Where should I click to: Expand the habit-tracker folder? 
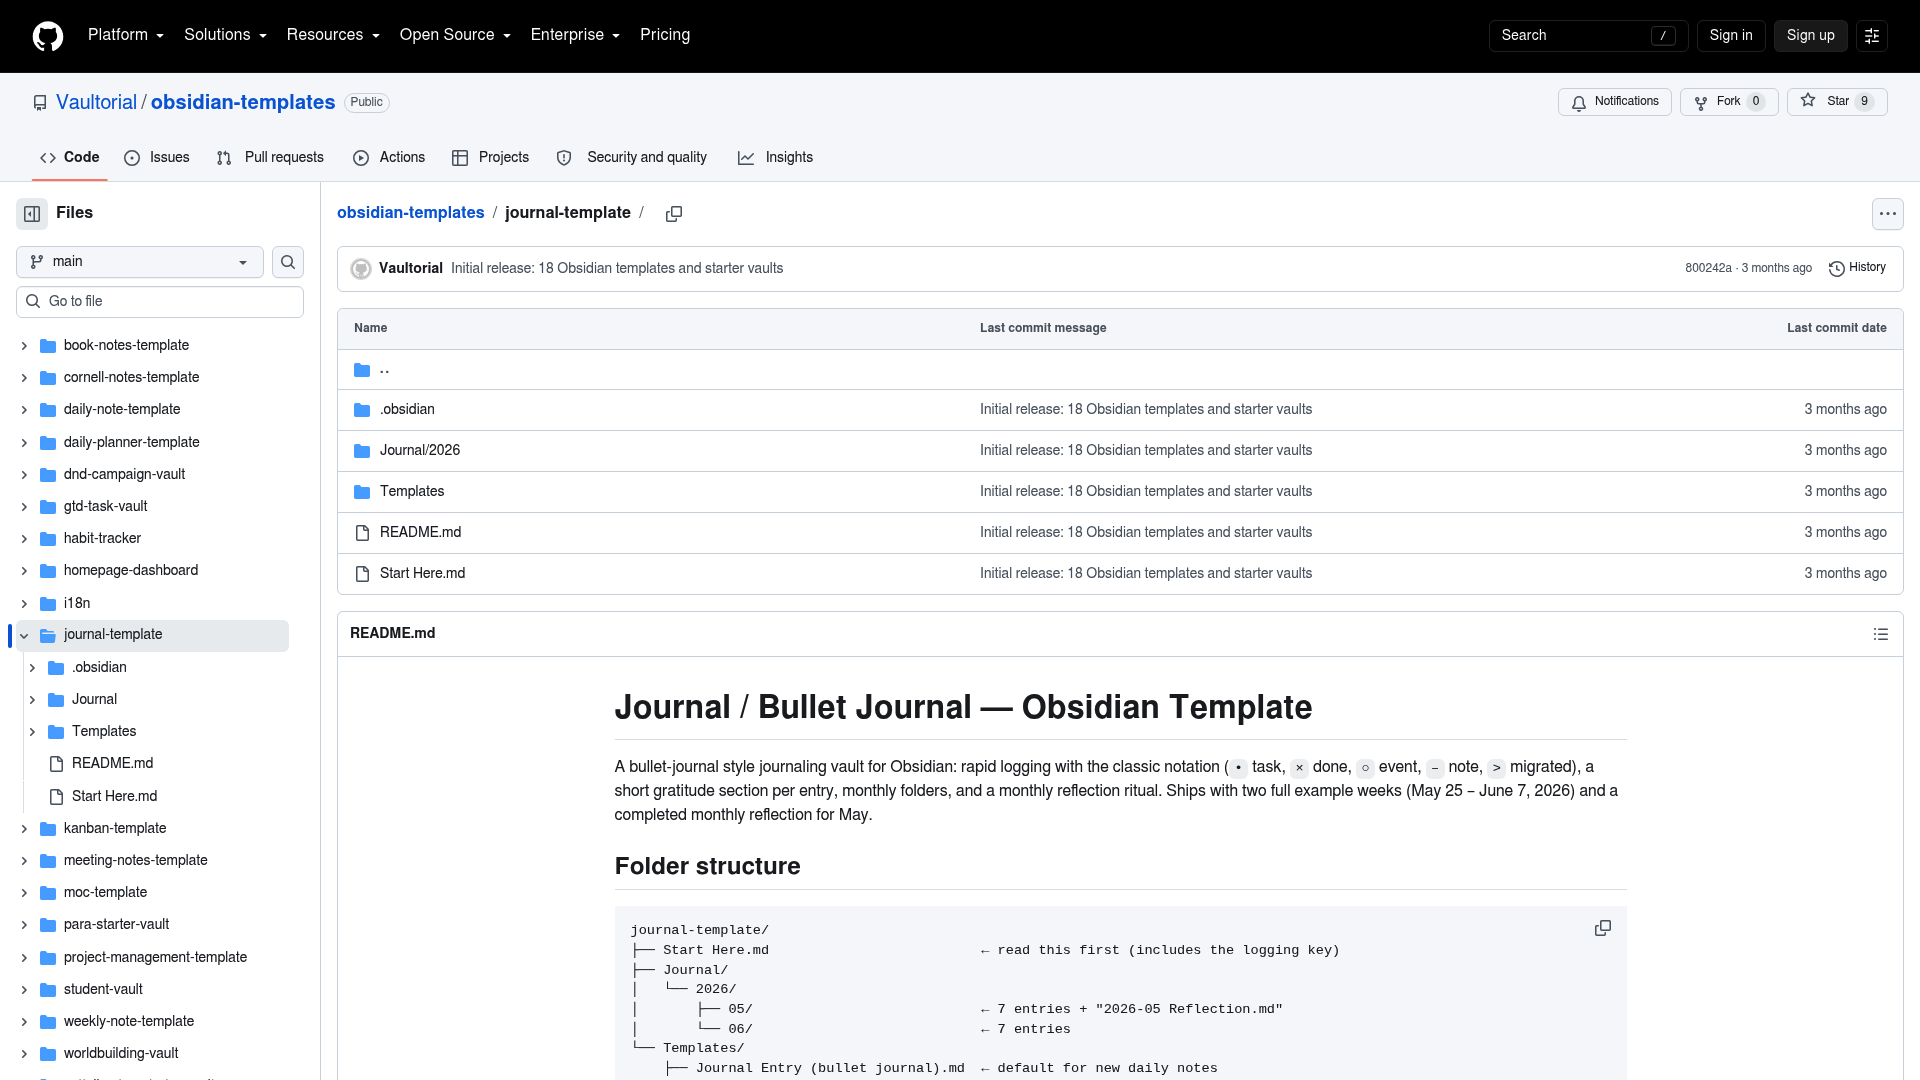(24, 539)
